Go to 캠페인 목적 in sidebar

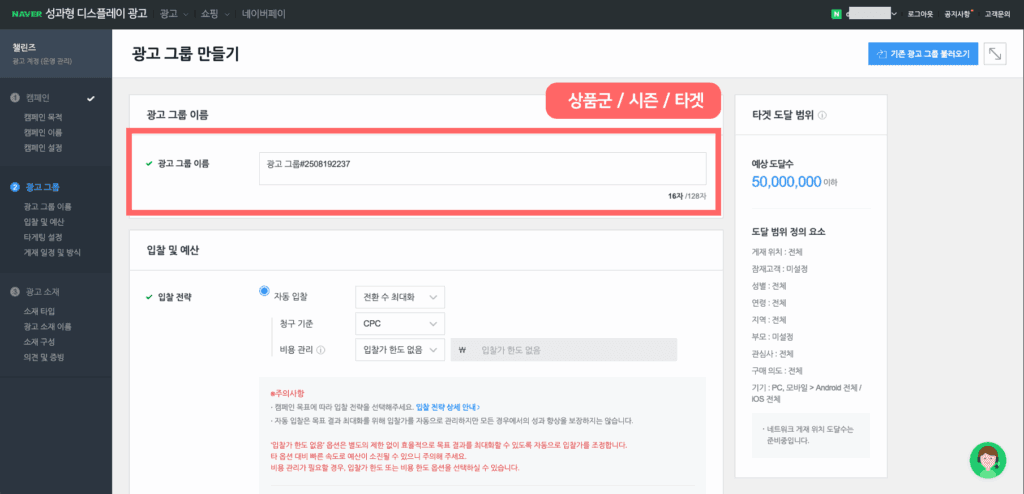(x=43, y=118)
